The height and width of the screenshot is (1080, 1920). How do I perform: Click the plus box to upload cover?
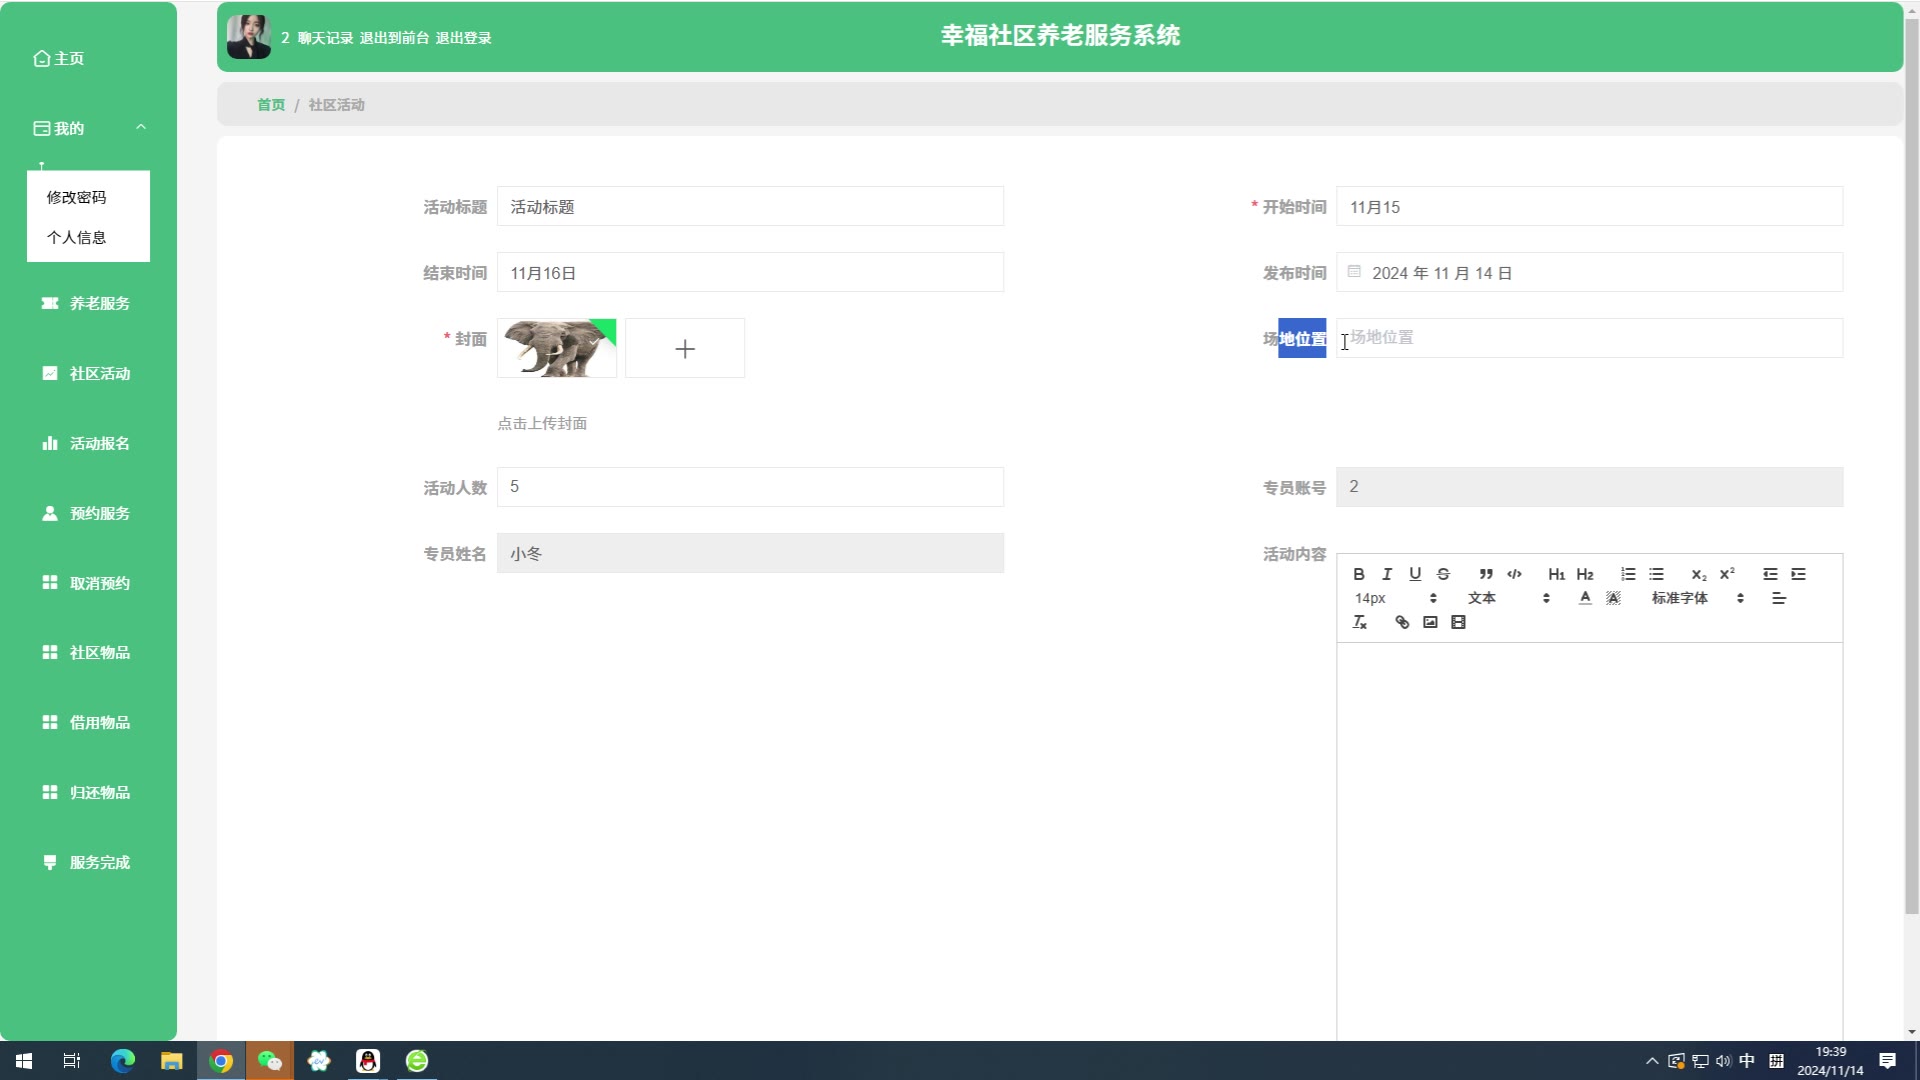click(x=685, y=349)
